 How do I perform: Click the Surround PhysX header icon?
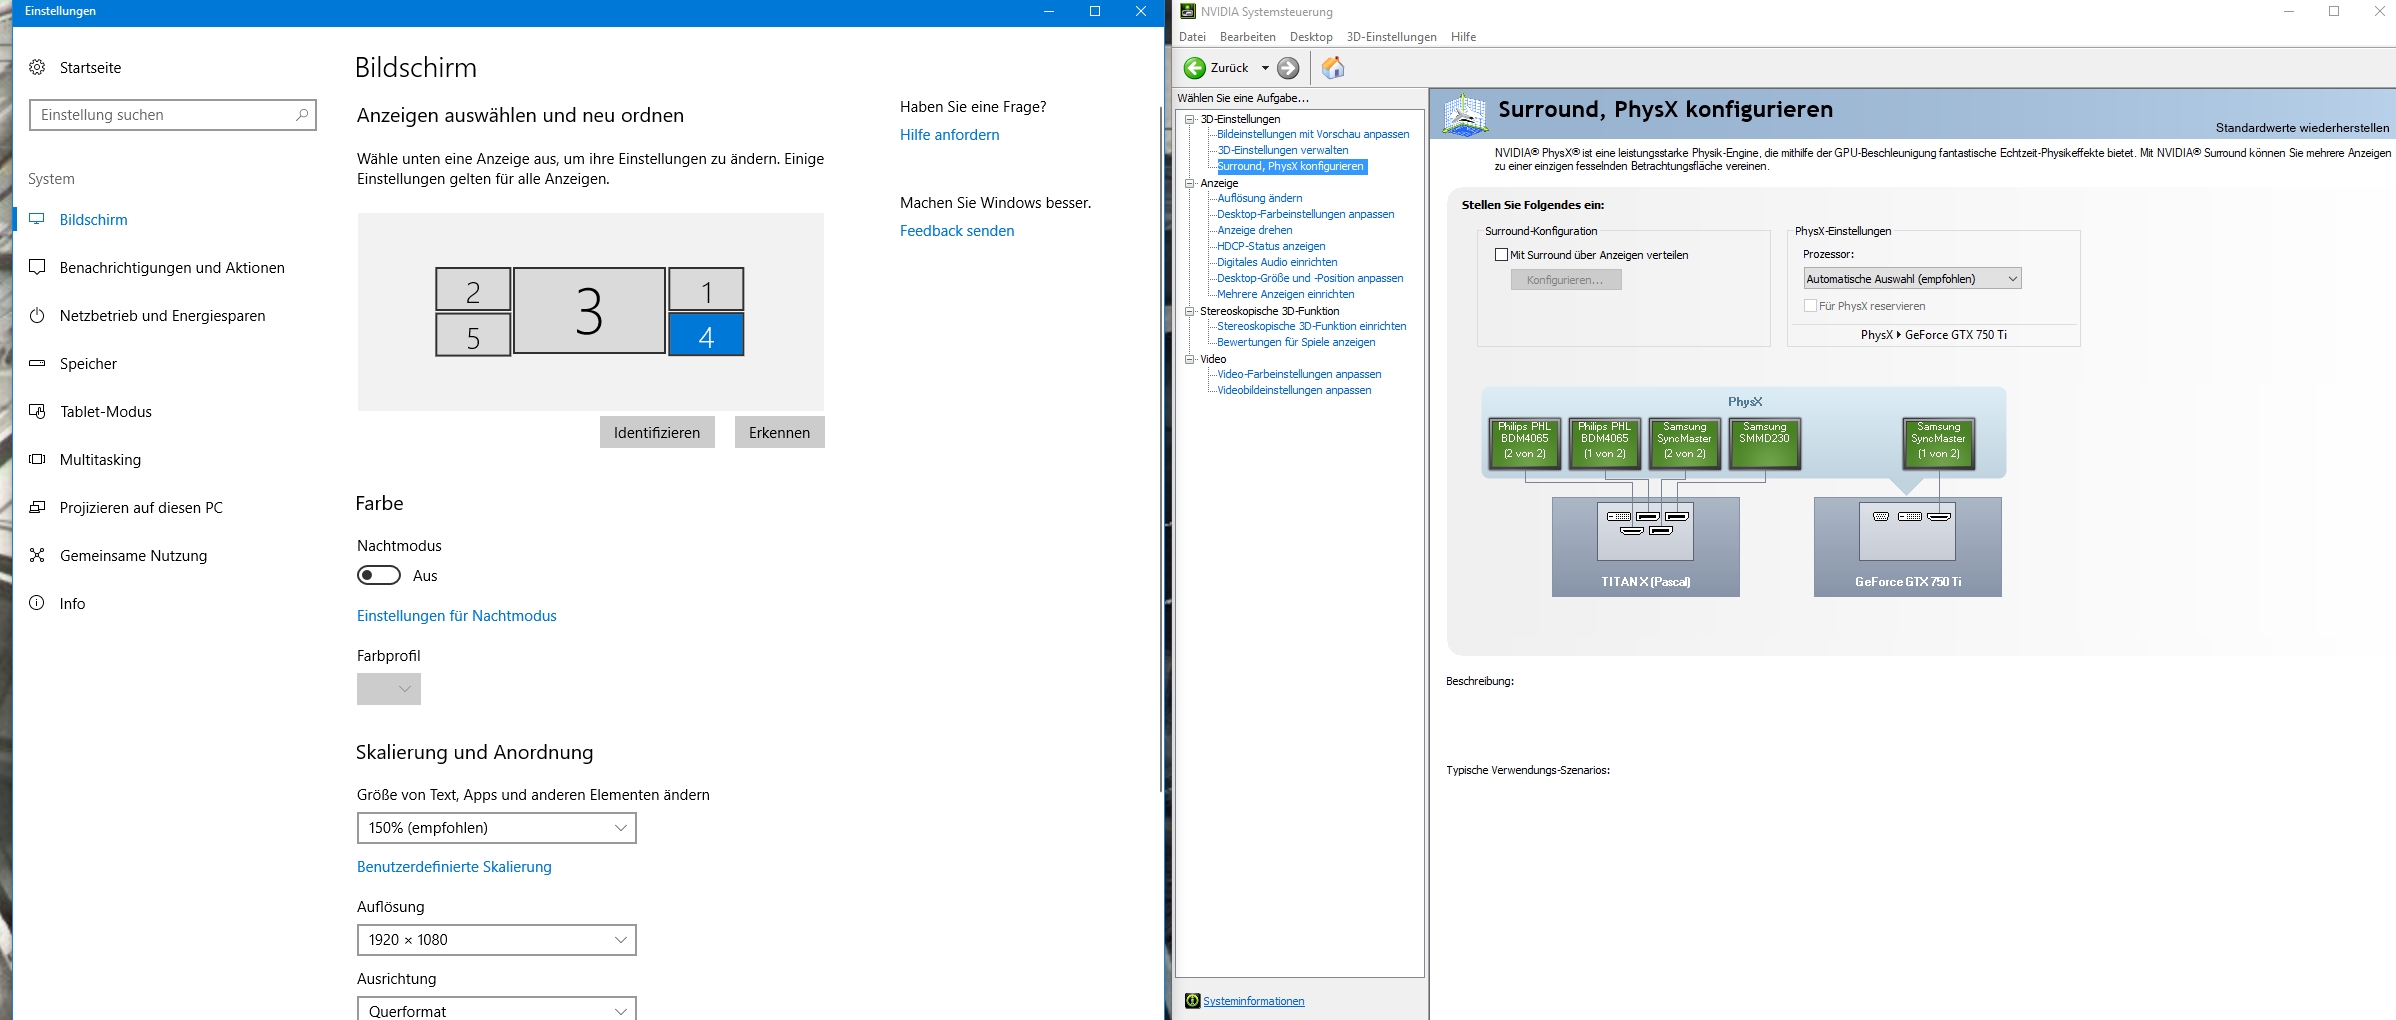(x=1465, y=114)
